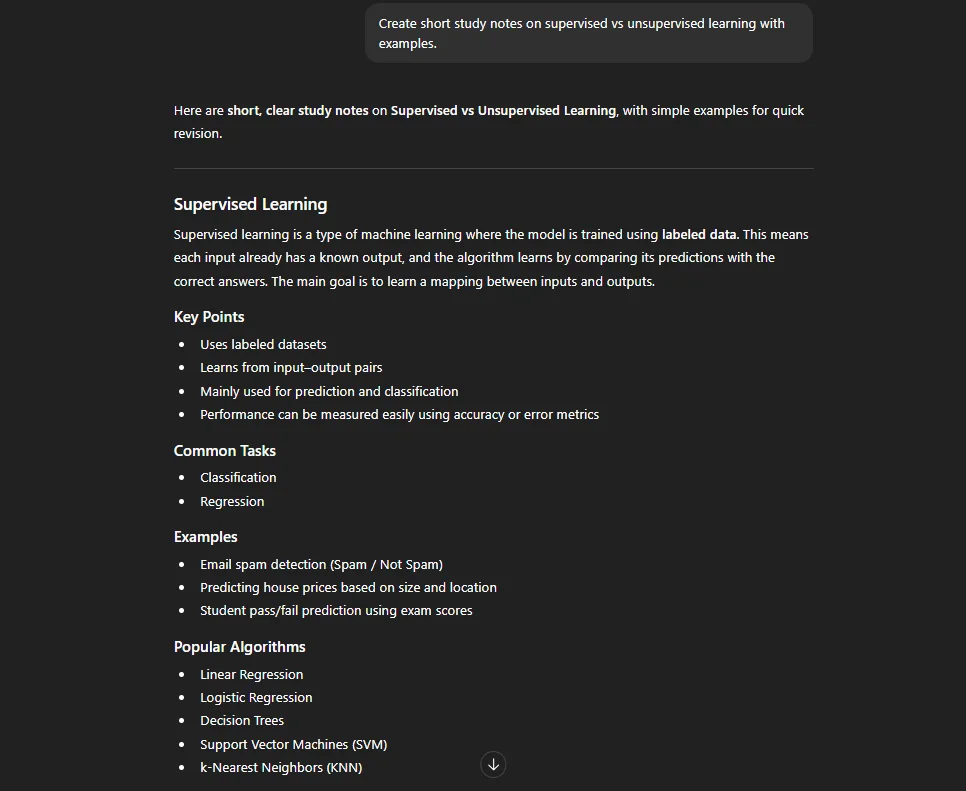966x791 pixels.
Task: Click the bold 'labeled data' text
Action: pyautogui.click(x=699, y=235)
